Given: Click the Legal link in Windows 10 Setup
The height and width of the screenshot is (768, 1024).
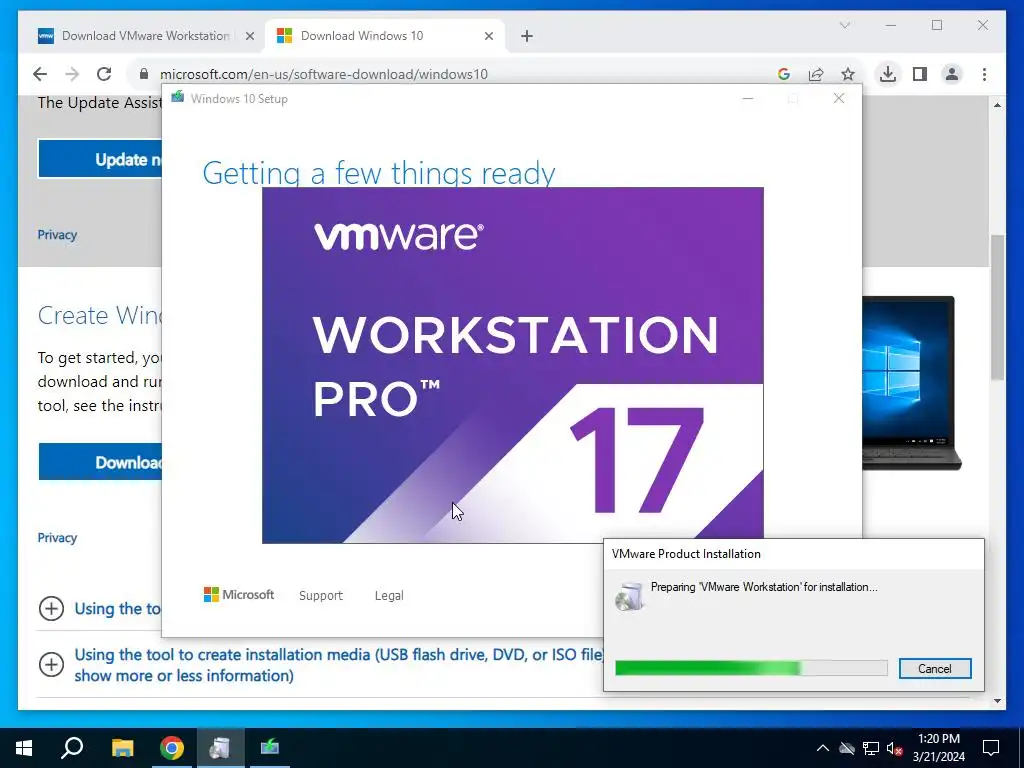Looking at the screenshot, I should tap(389, 595).
